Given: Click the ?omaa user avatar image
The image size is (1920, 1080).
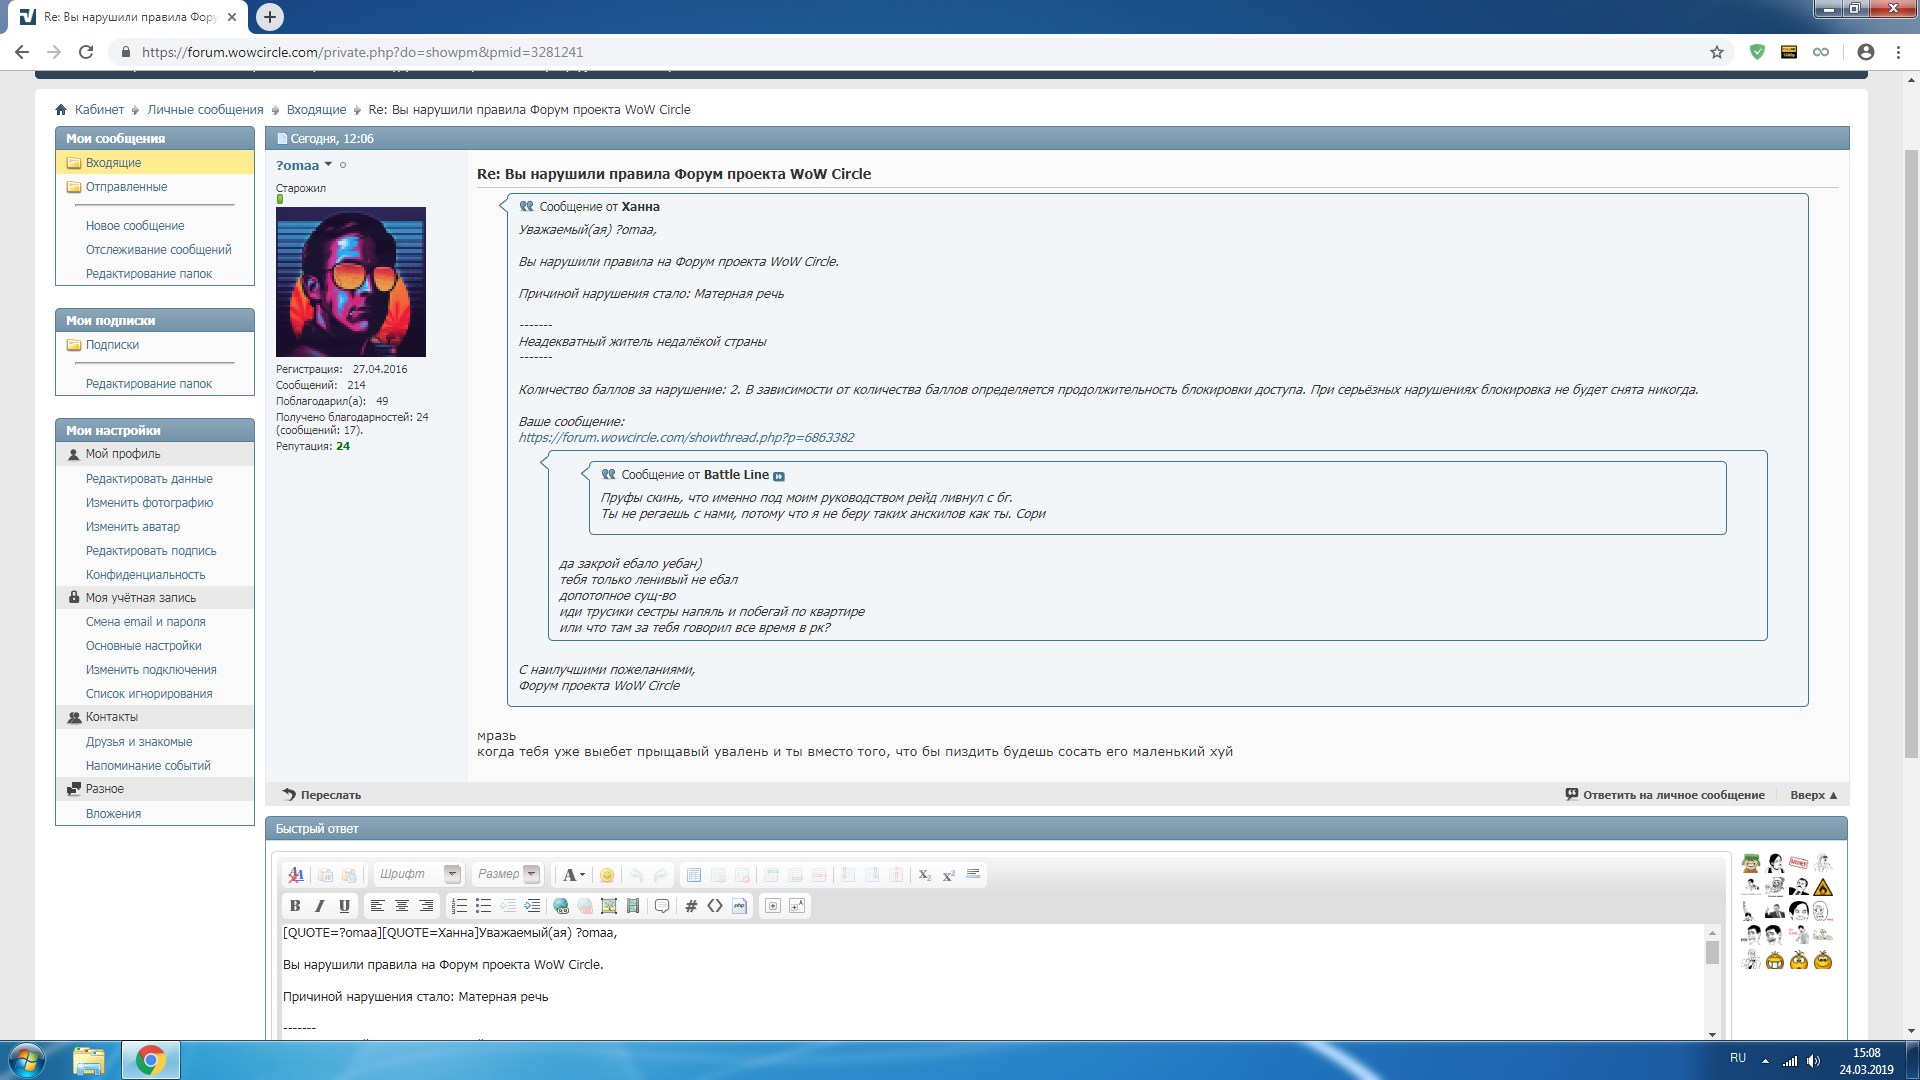Looking at the screenshot, I should click(351, 282).
